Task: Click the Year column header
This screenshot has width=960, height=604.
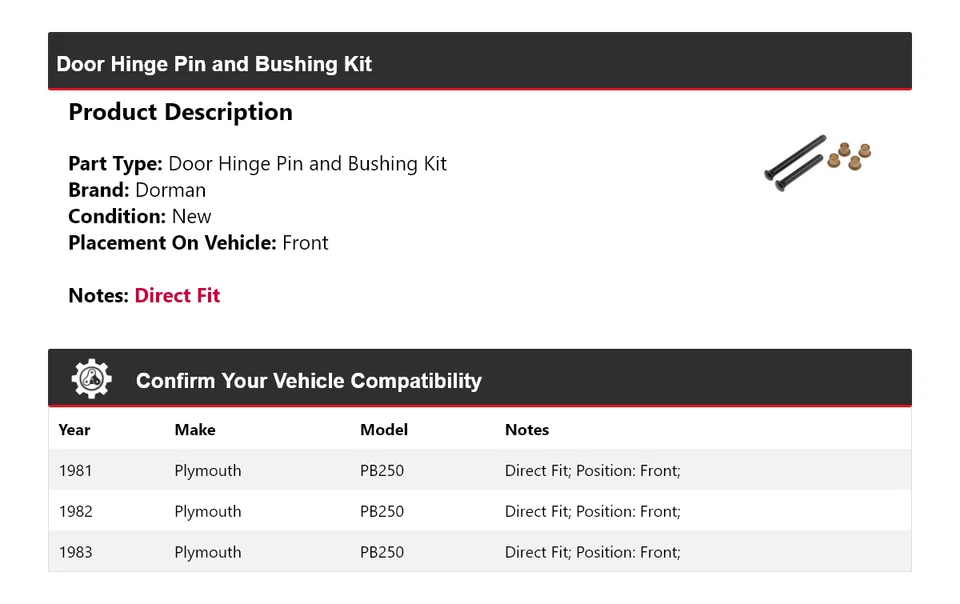Action: click(74, 430)
